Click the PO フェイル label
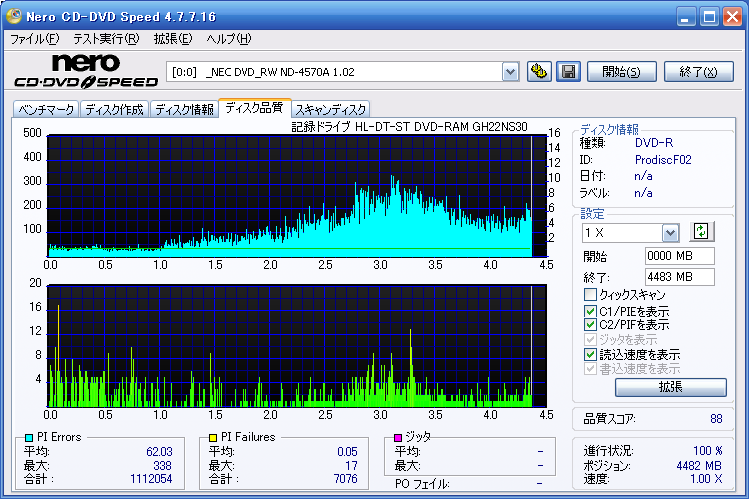 tap(422, 484)
